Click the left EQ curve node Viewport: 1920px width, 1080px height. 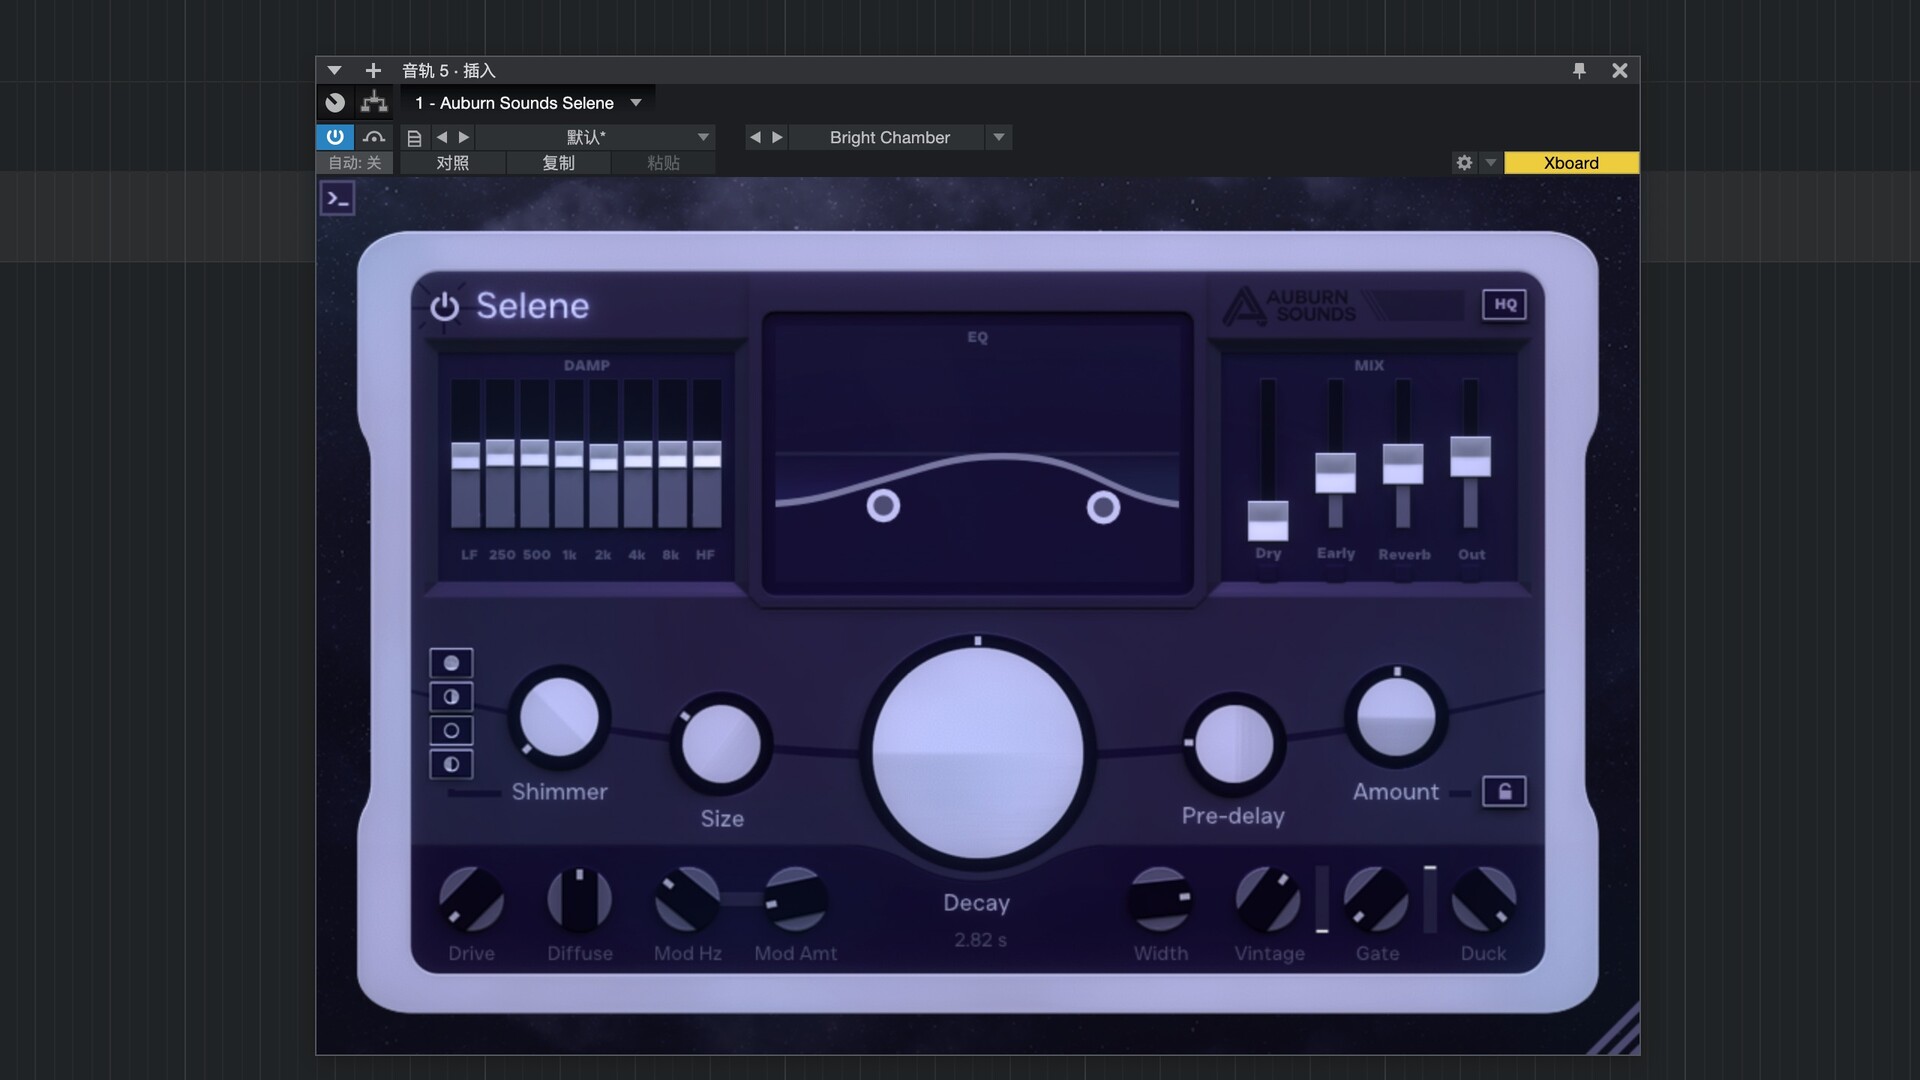point(883,506)
